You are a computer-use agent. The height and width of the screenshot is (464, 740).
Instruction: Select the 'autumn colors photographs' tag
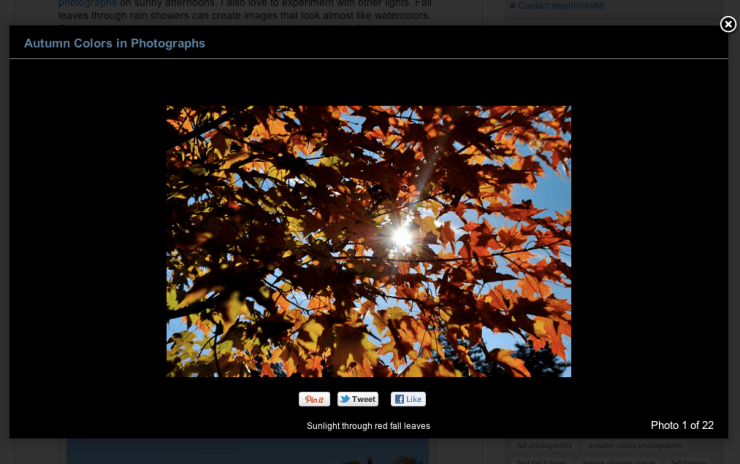coord(634,445)
